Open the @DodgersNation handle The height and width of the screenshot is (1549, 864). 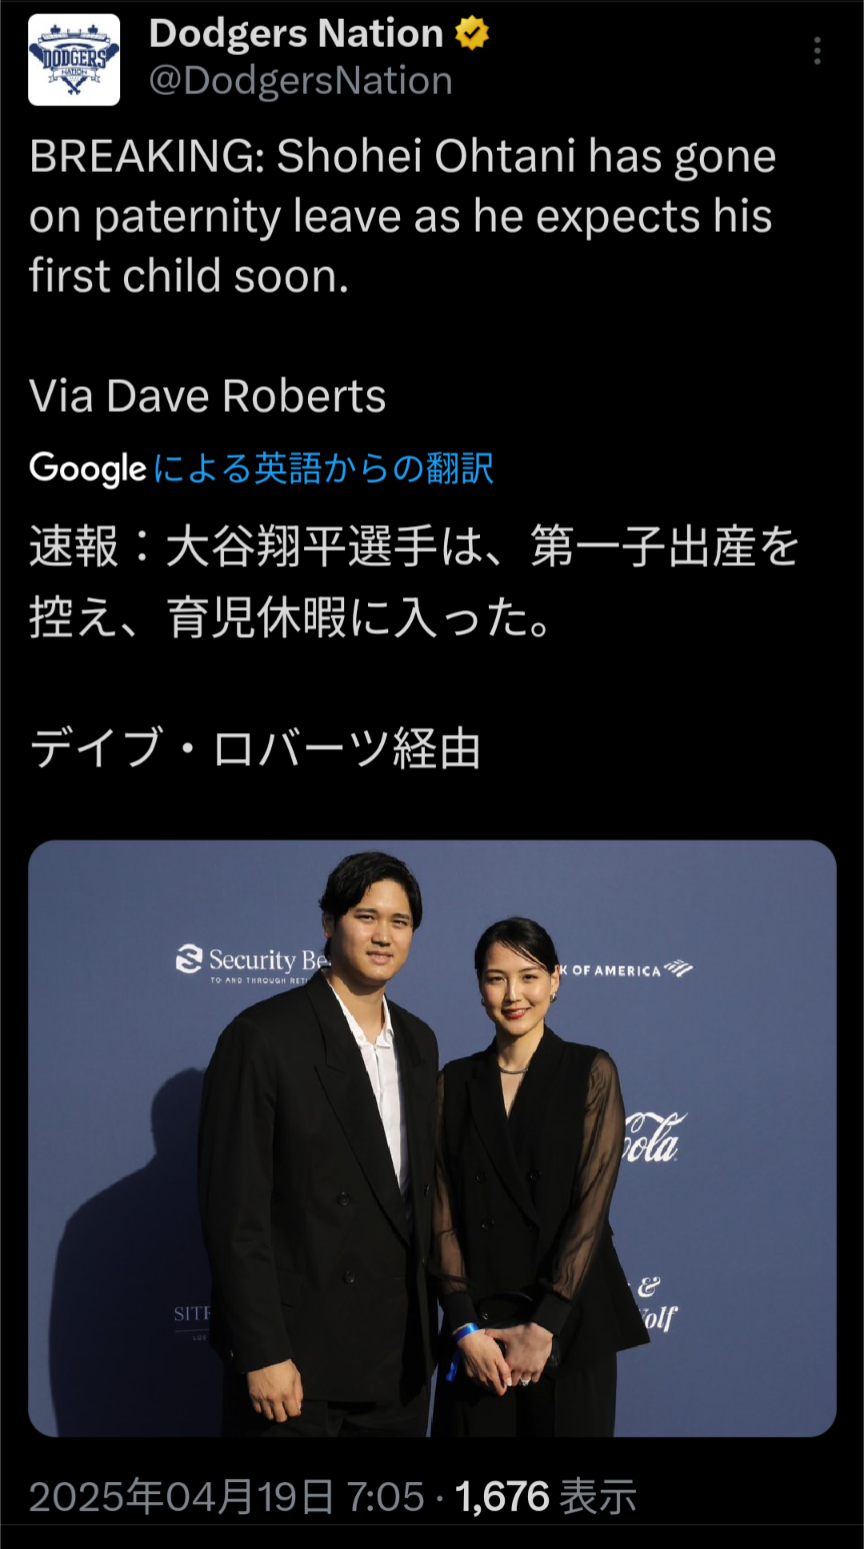(300, 81)
